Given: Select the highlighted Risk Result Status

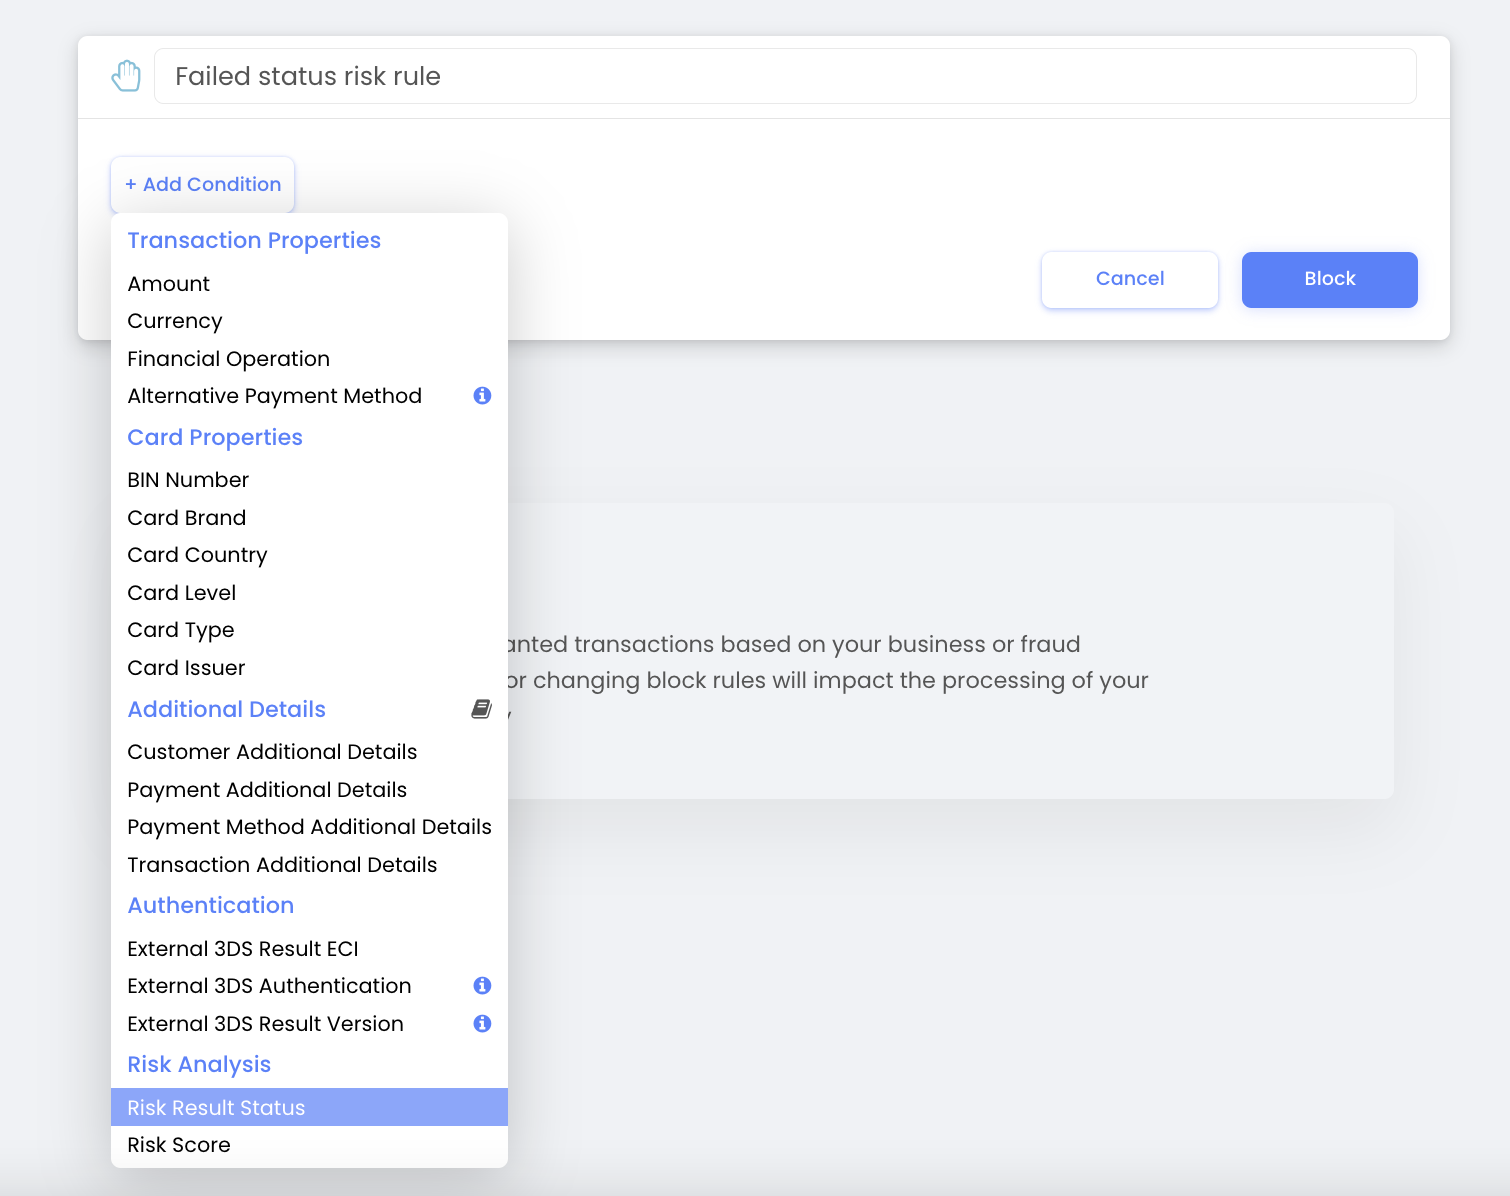Looking at the screenshot, I should (x=309, y=1107).
